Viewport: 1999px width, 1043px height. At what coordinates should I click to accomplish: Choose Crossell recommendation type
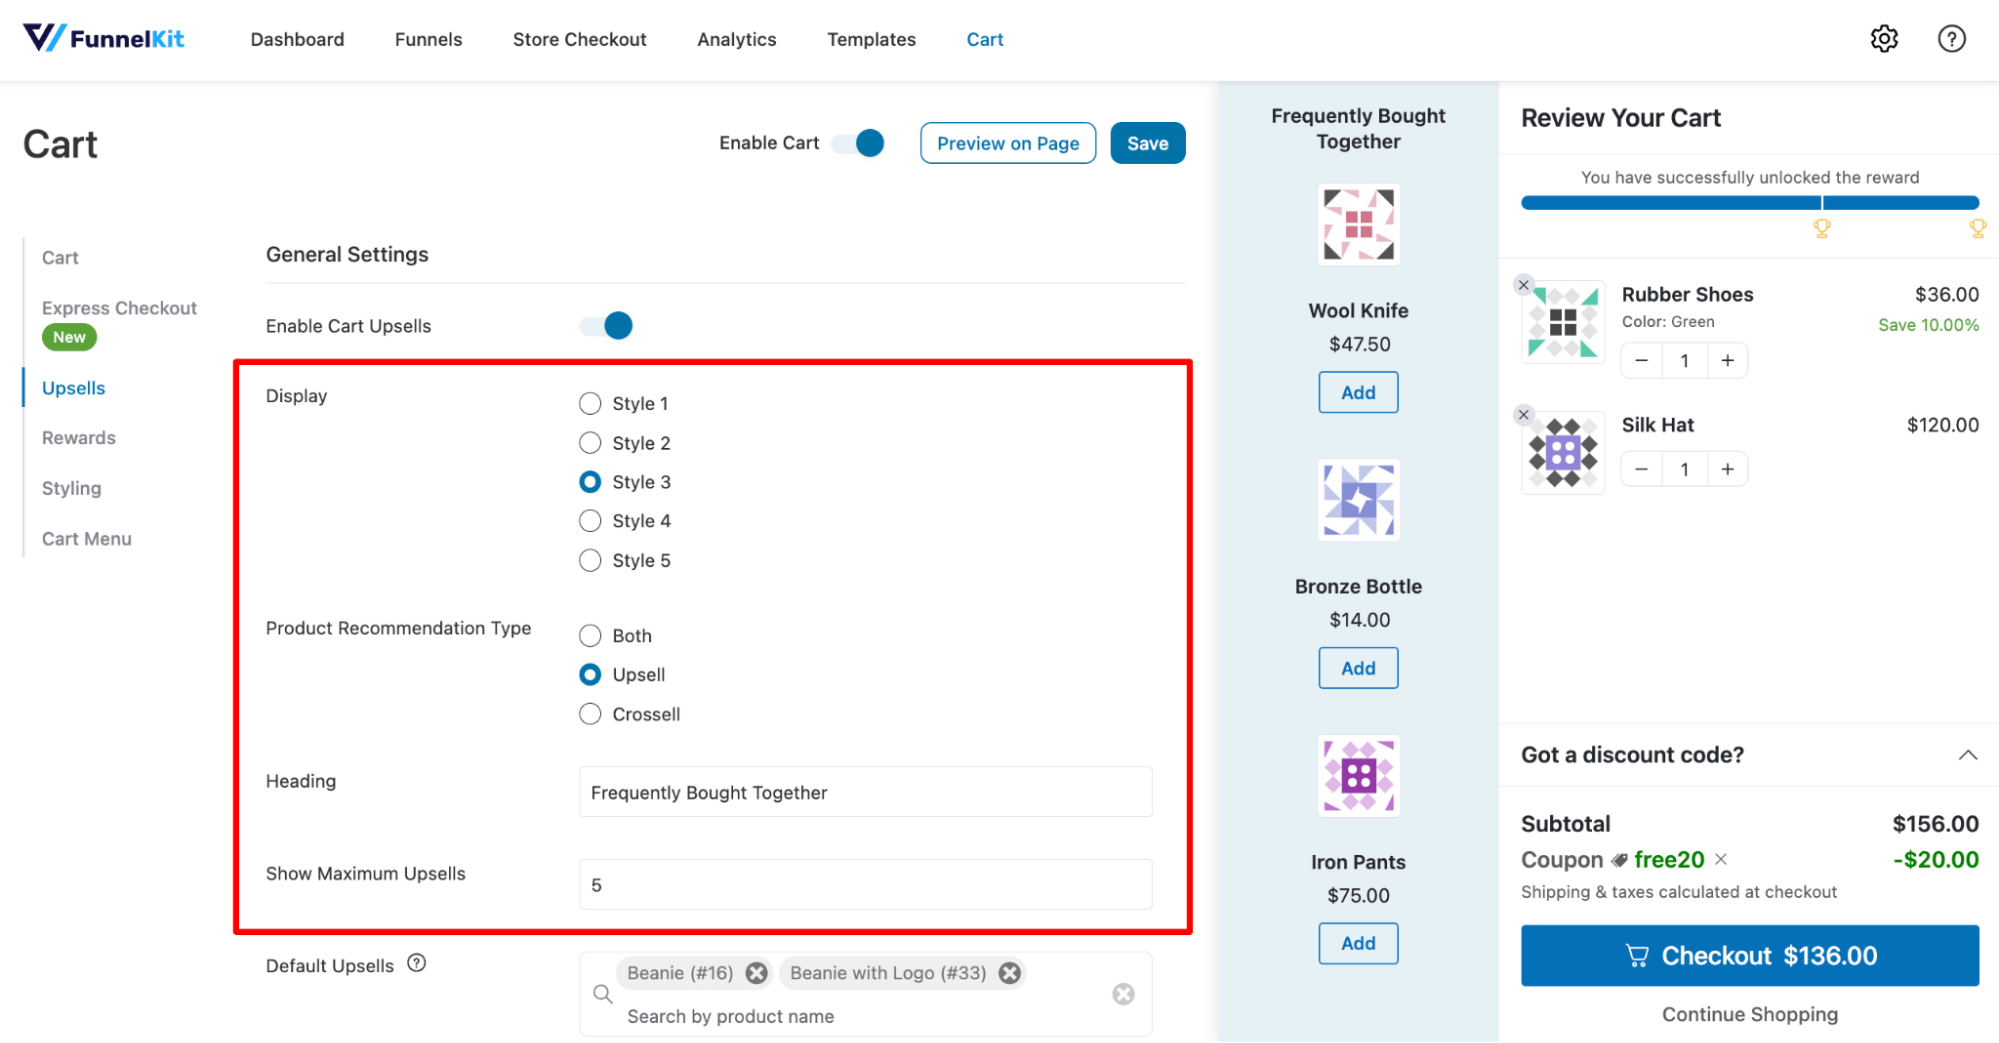(590, 714)
